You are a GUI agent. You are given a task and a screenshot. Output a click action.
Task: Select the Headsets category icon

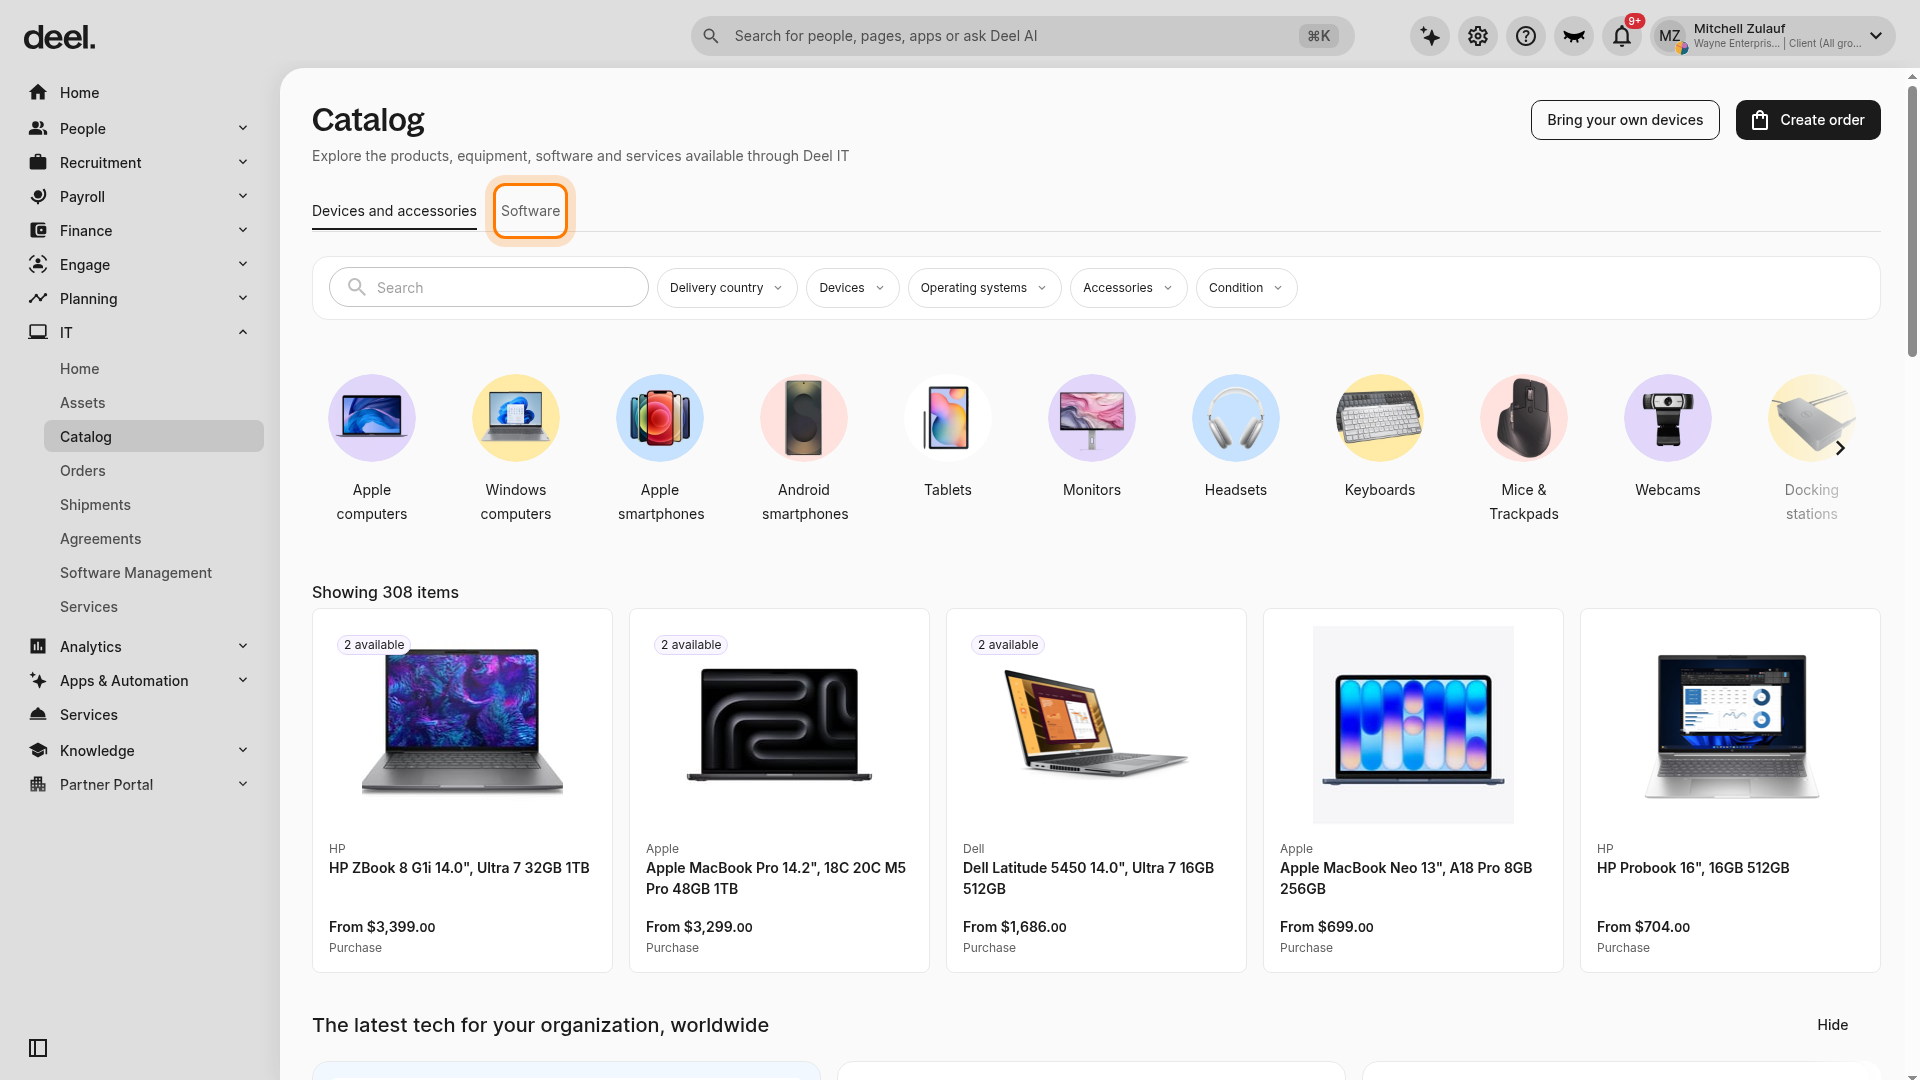pos(1236,418)
